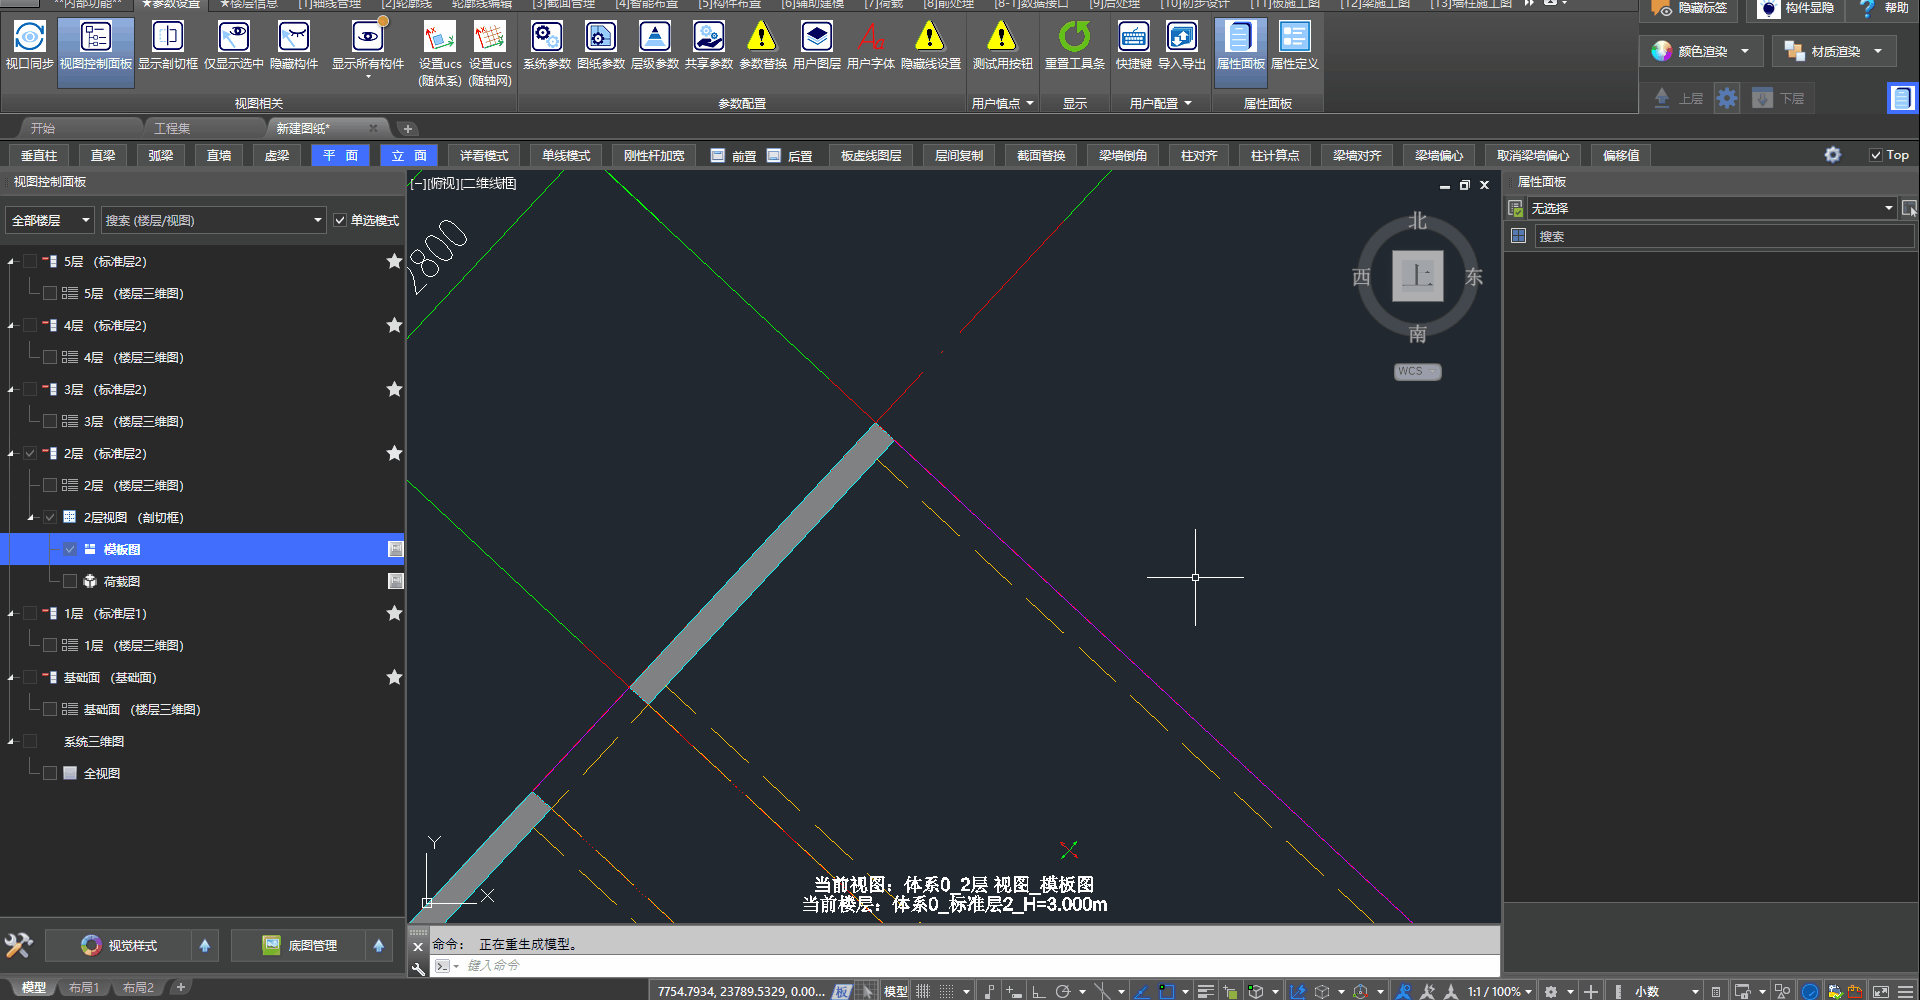
Task: Click the 重置工具条 reset toolbar icon
Action: pos(1074,45)
